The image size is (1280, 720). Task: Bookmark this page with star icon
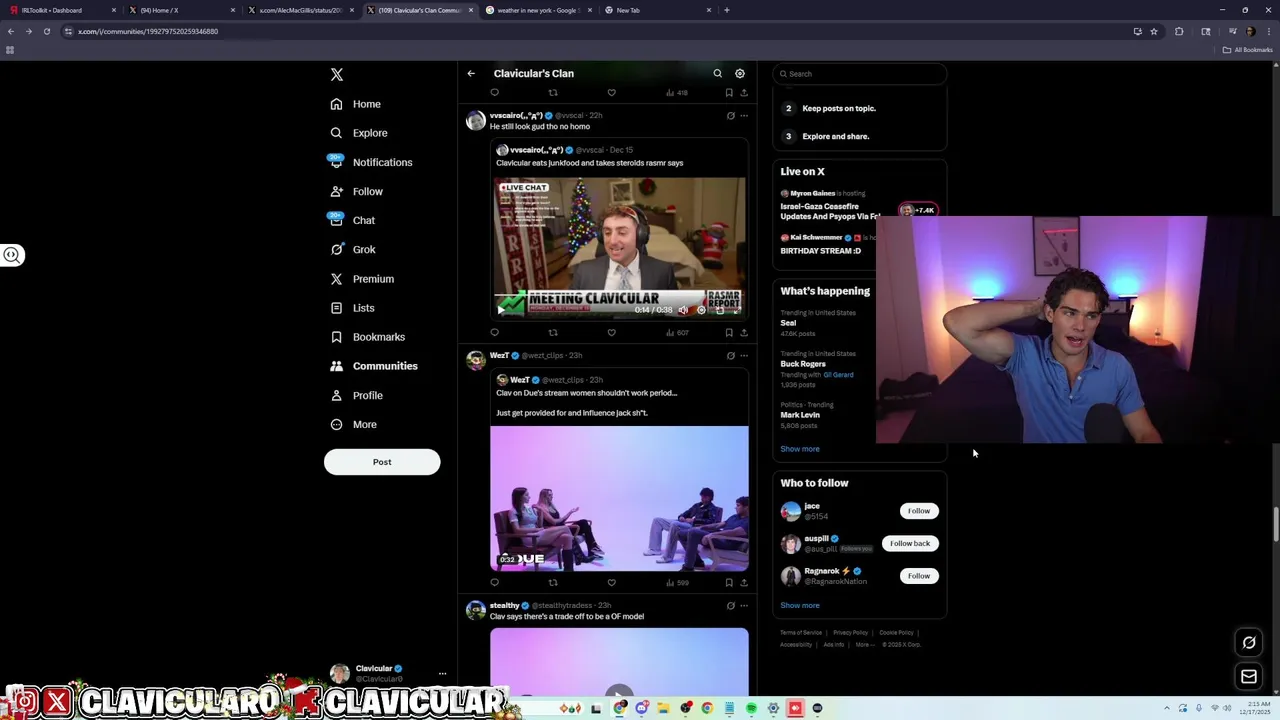pos(1154,31)
